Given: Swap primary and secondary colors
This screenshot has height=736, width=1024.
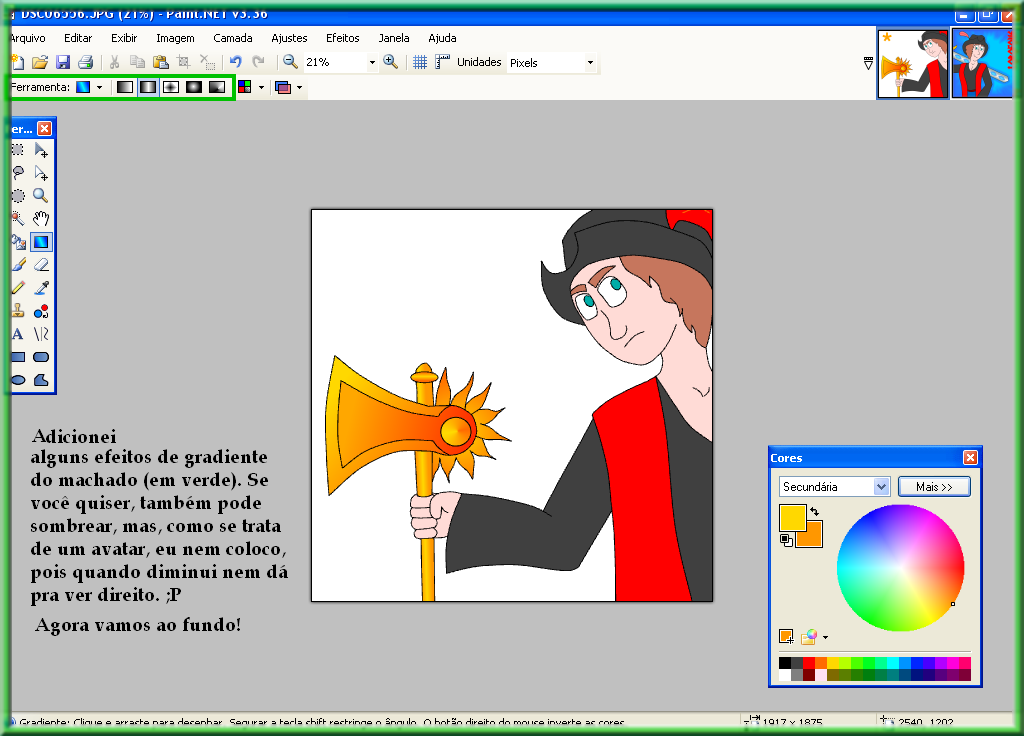Looking at the screenshot, I should [814, 512].
